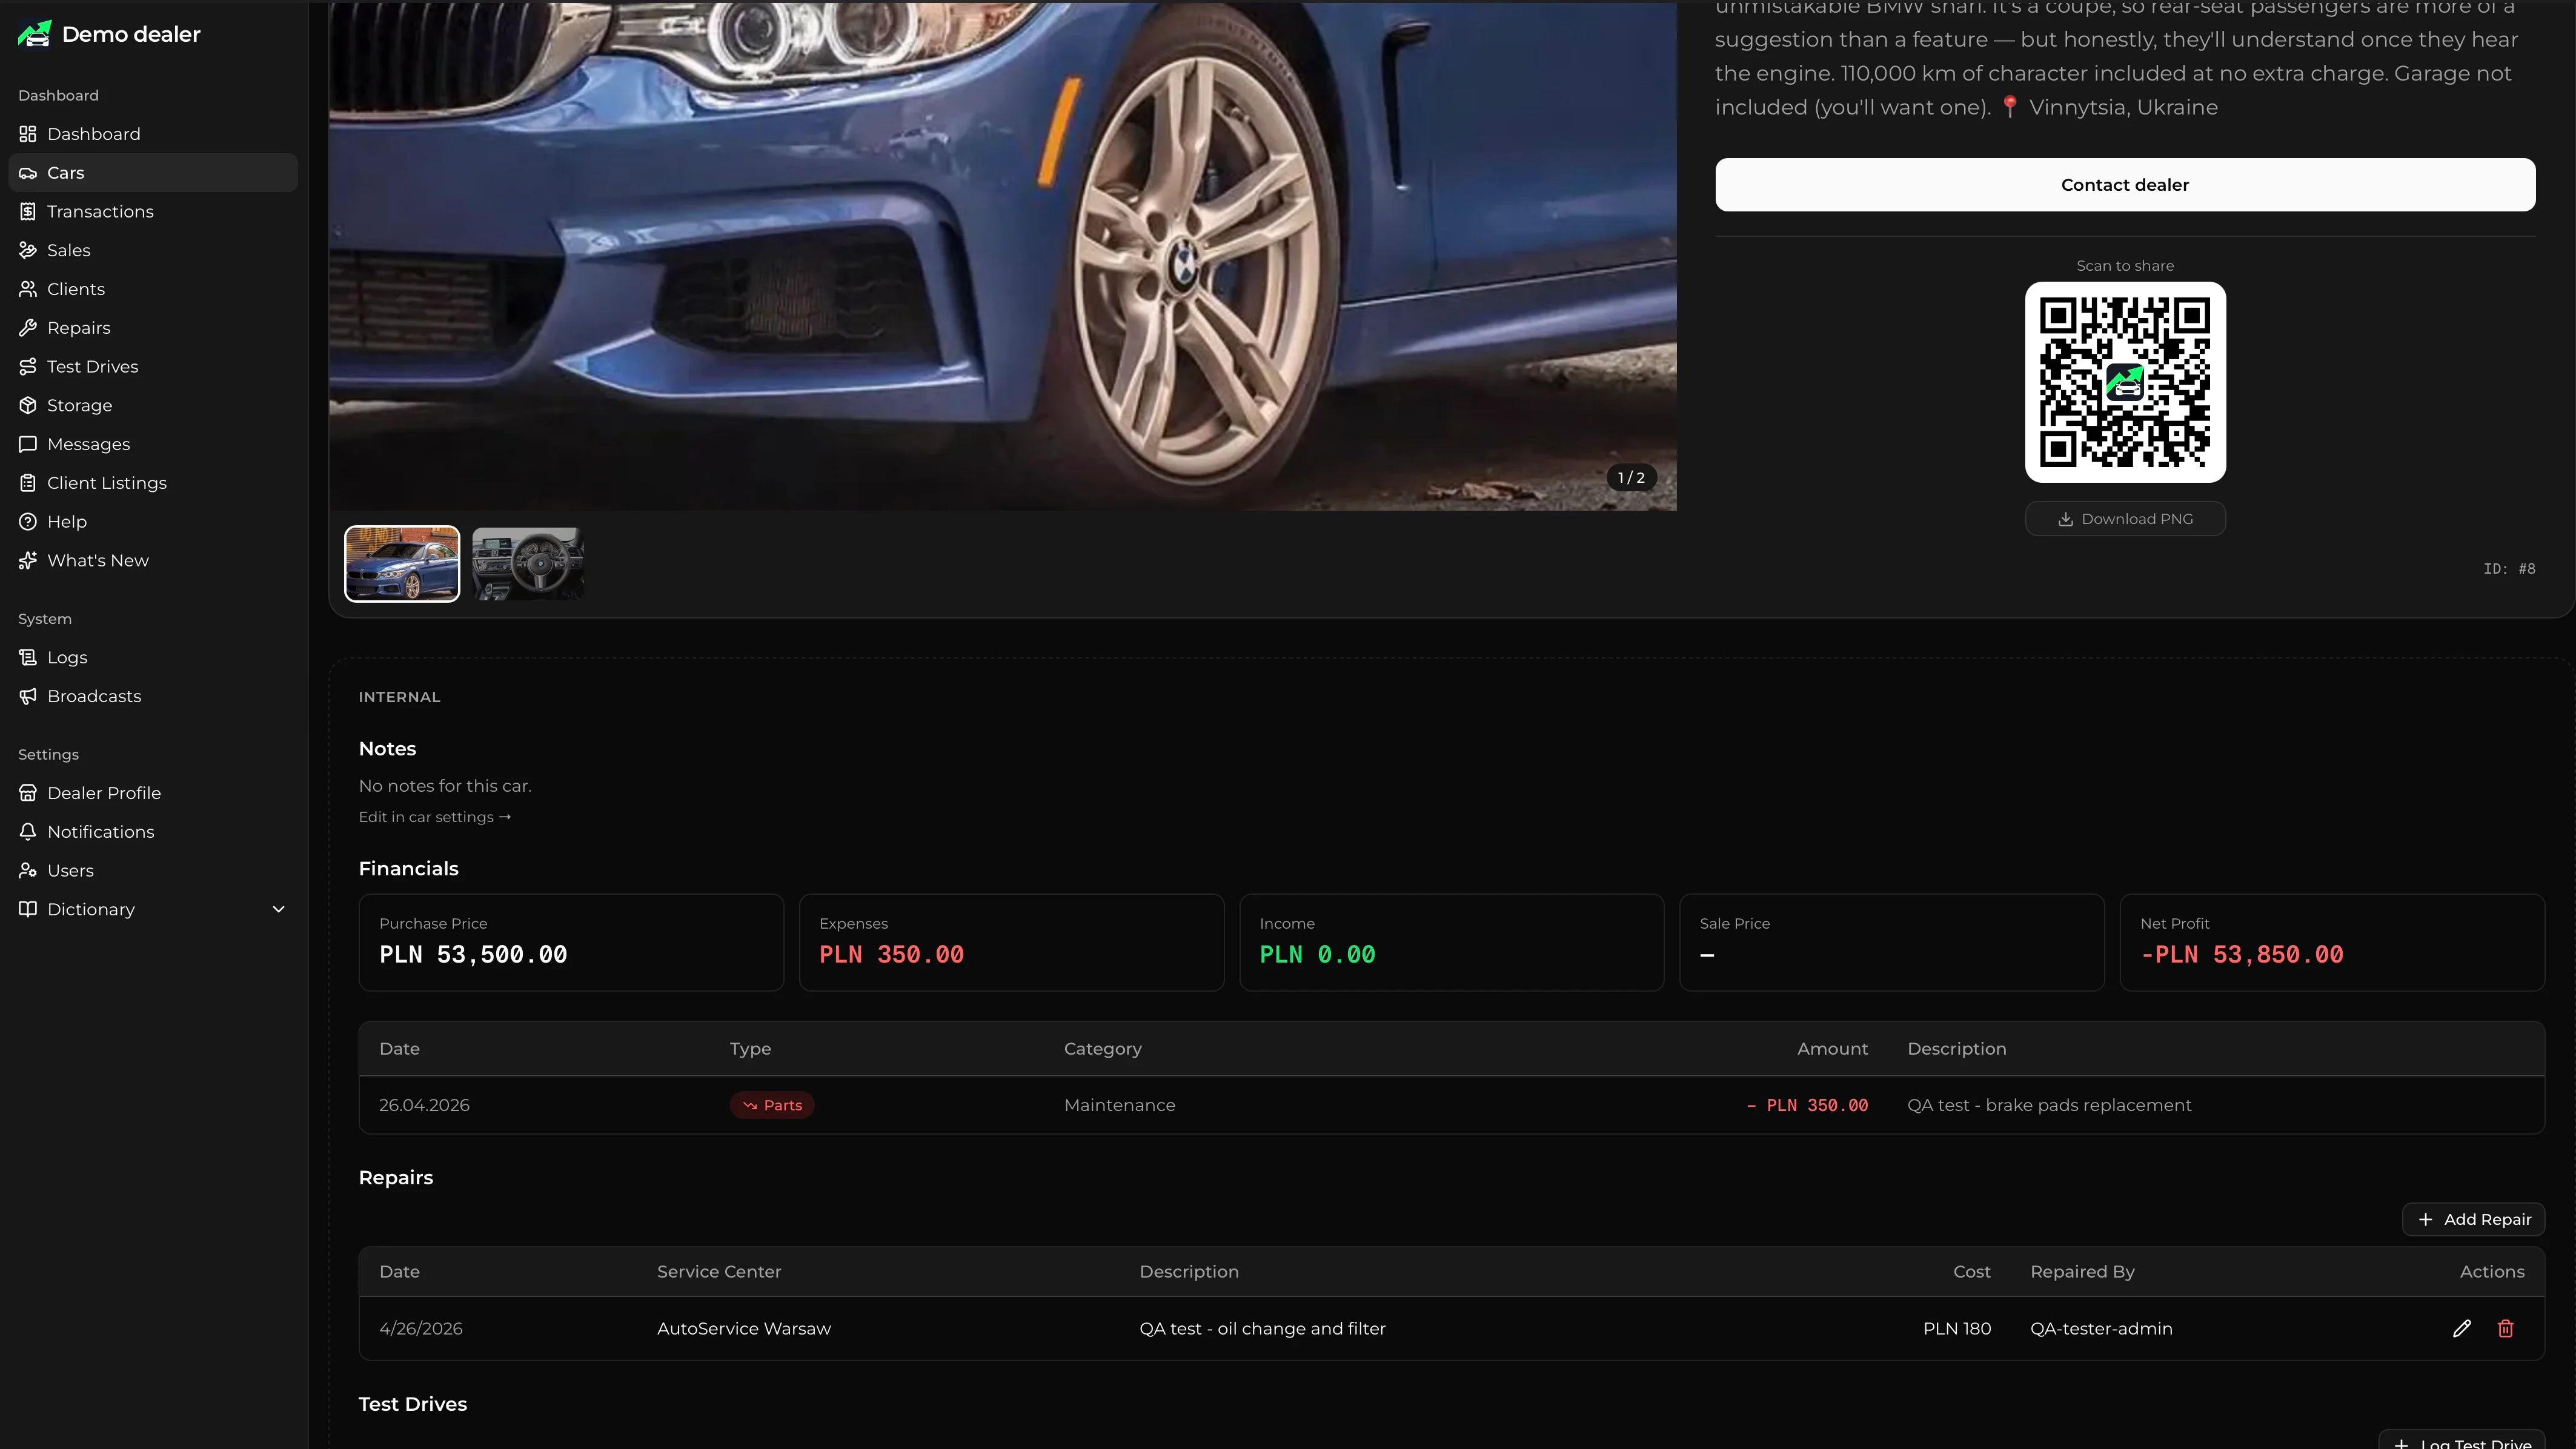2576x1449 pixels.
Task: Click the AutoService Warsaw service center cell
Action: (x=744, y=1329)
